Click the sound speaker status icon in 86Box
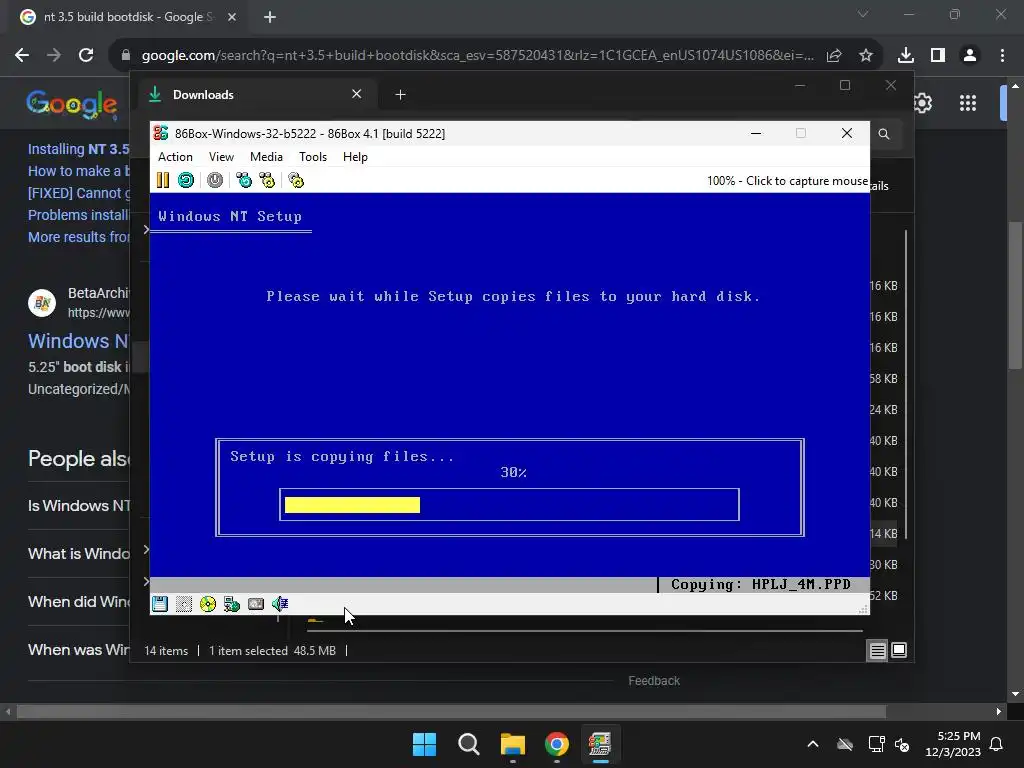The image size is (1024, 768). 280,604
